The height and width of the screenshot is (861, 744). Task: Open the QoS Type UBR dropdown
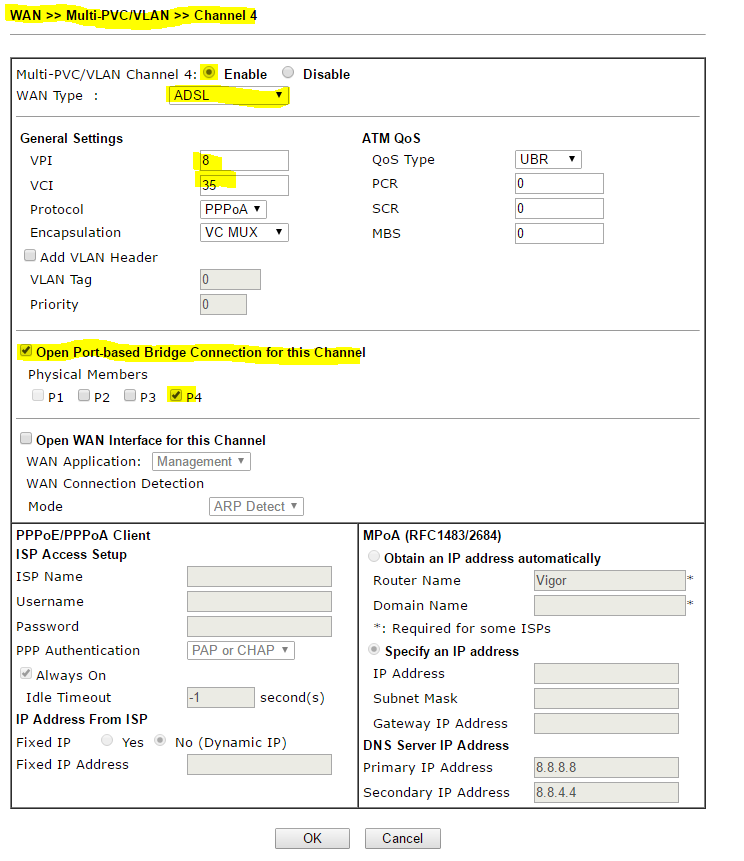tap(548, 159)
